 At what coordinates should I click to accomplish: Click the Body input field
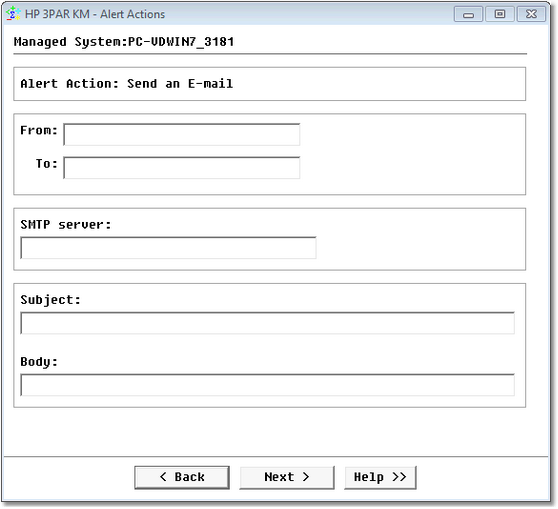coord(267,385)
